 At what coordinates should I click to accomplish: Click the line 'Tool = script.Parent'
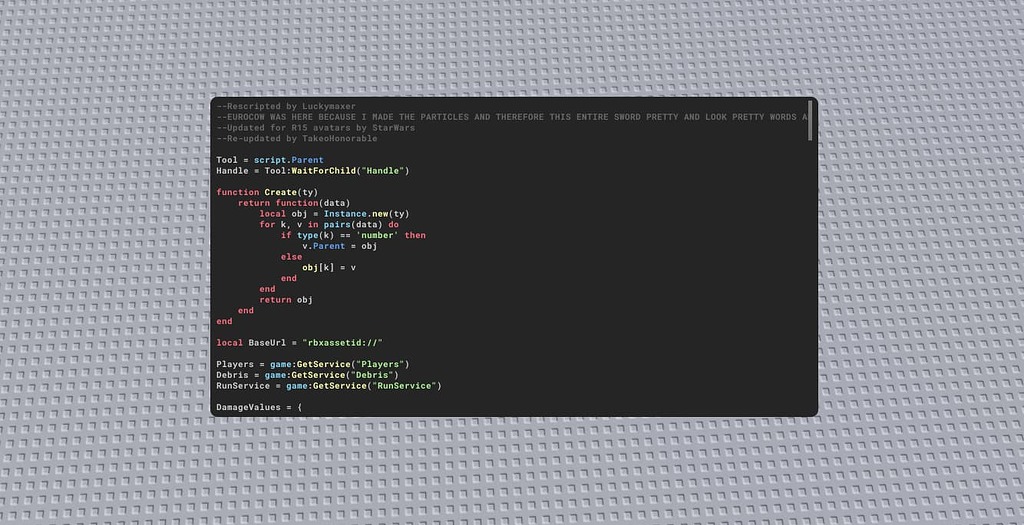270,160
